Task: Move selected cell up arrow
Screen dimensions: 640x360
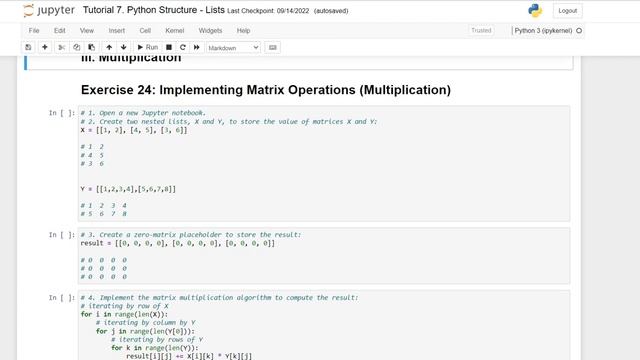Action: coord(109,47)
